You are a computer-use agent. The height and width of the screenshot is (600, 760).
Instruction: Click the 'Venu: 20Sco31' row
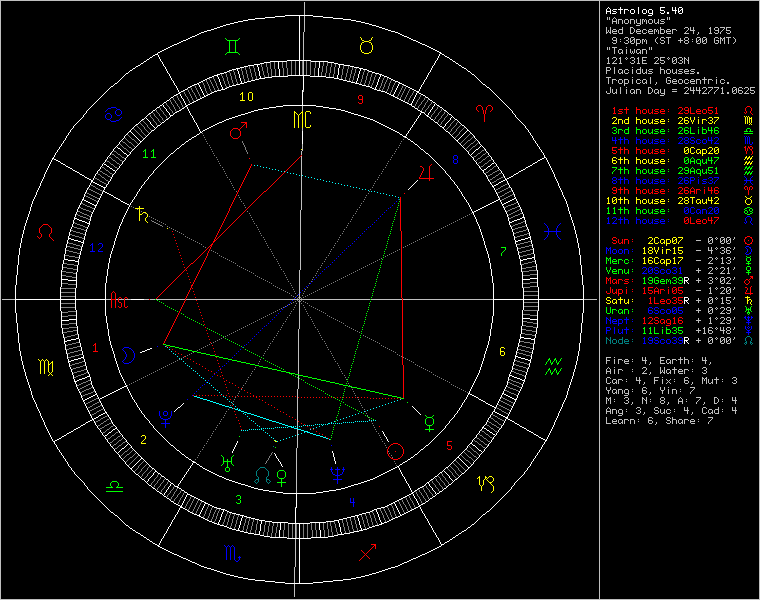[x=681, y=270]
